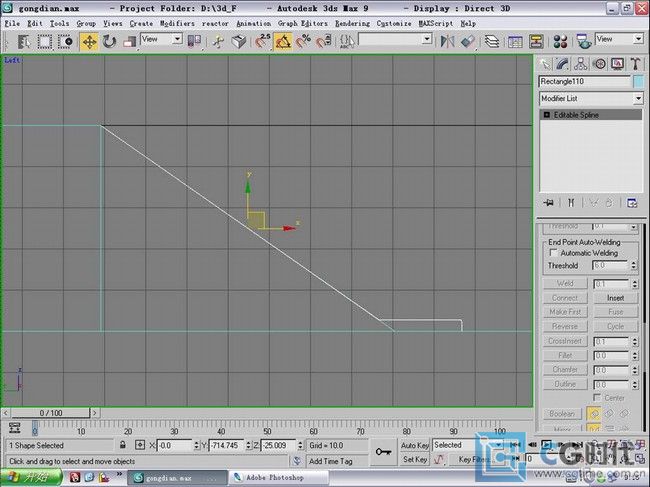The height and width of the screenshot is (487, 650).
Task: Expand the Editable Spline stack entry
Action: pyautogui.click(x=547, y=115)
